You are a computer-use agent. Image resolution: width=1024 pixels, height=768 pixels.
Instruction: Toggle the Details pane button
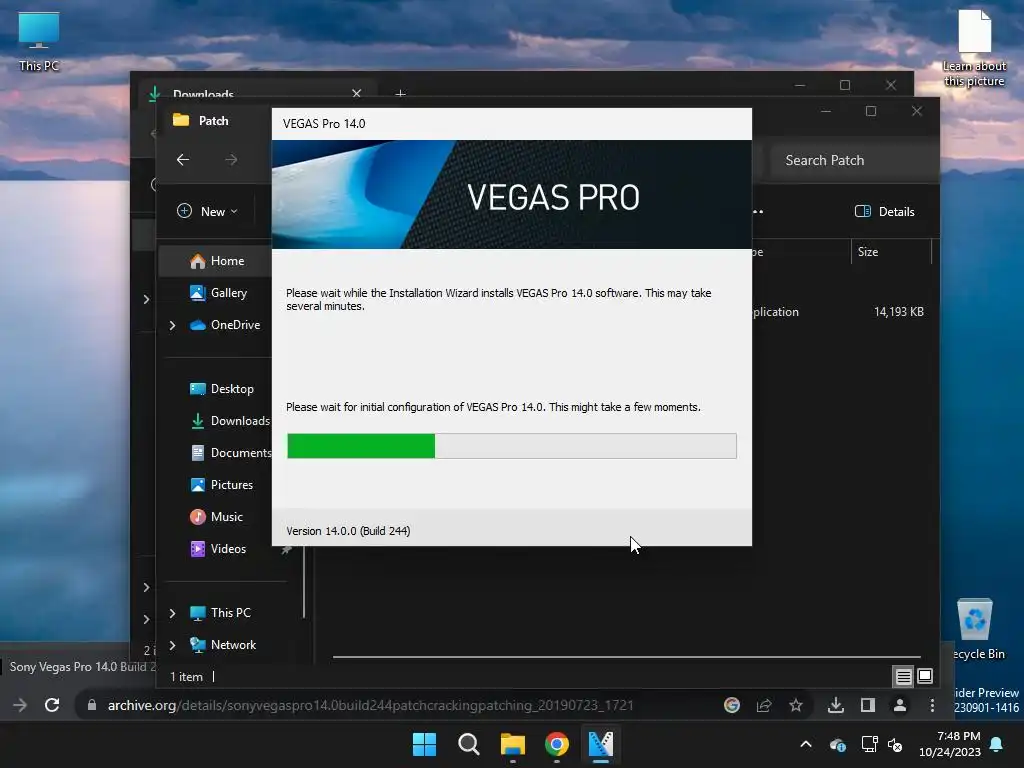pyautogui.click(x=885, y=212)
